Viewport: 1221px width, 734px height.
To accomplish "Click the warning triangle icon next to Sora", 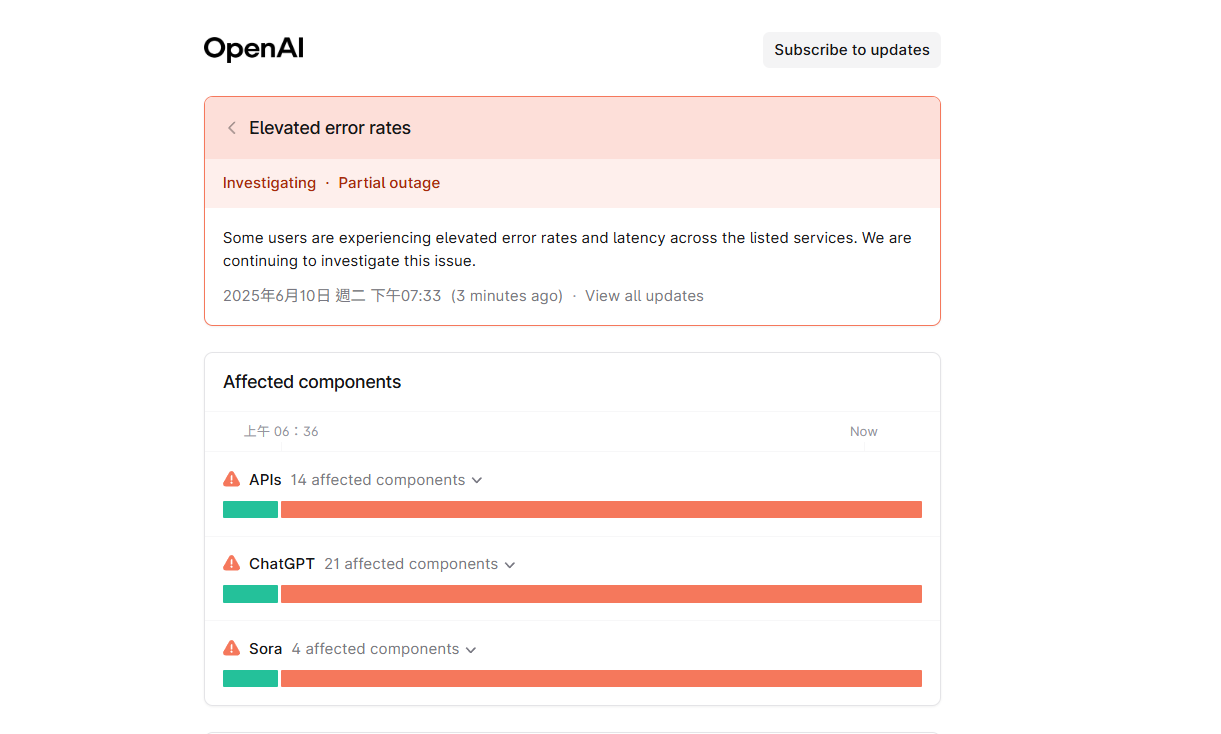I will pos(232,648).
